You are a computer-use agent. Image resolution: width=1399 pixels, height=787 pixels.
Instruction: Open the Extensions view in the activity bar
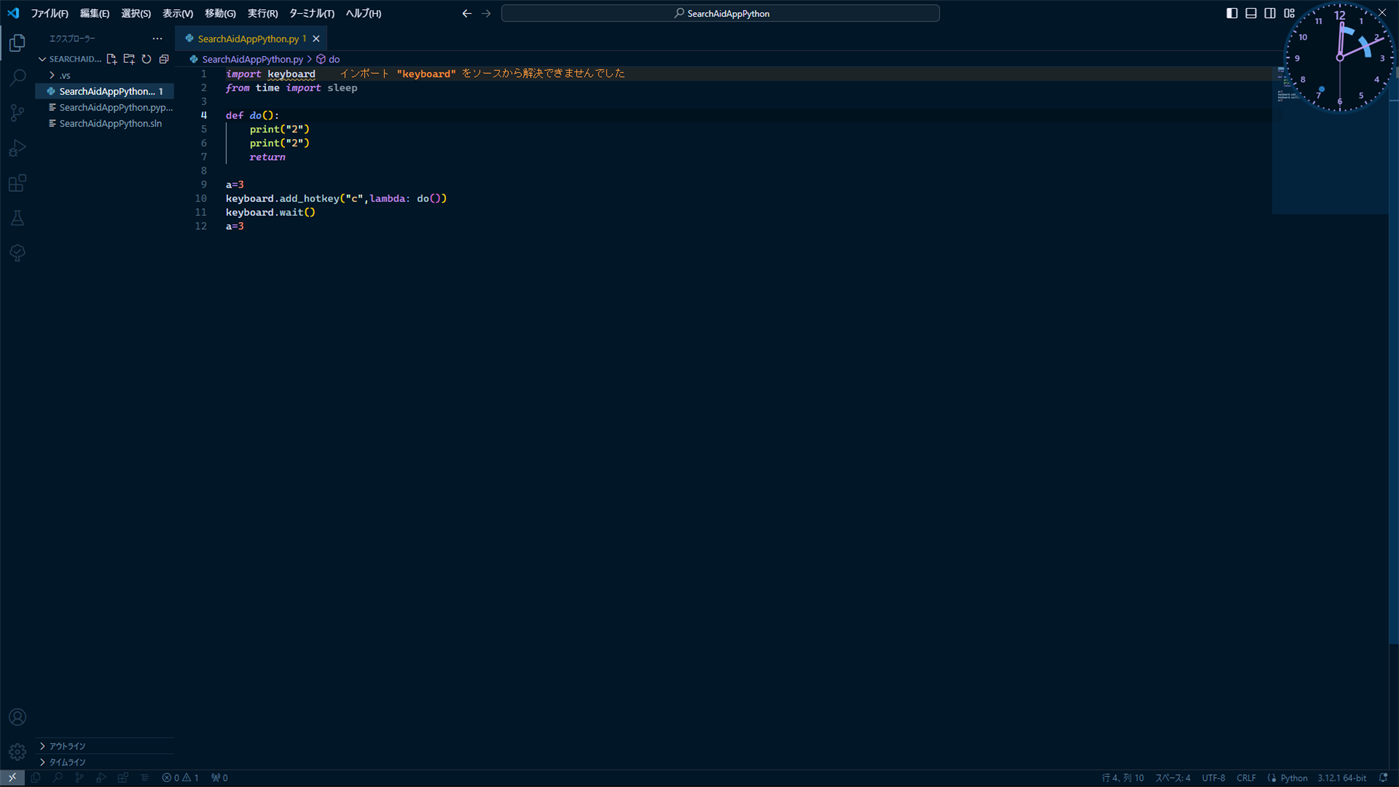pos(17,183)
